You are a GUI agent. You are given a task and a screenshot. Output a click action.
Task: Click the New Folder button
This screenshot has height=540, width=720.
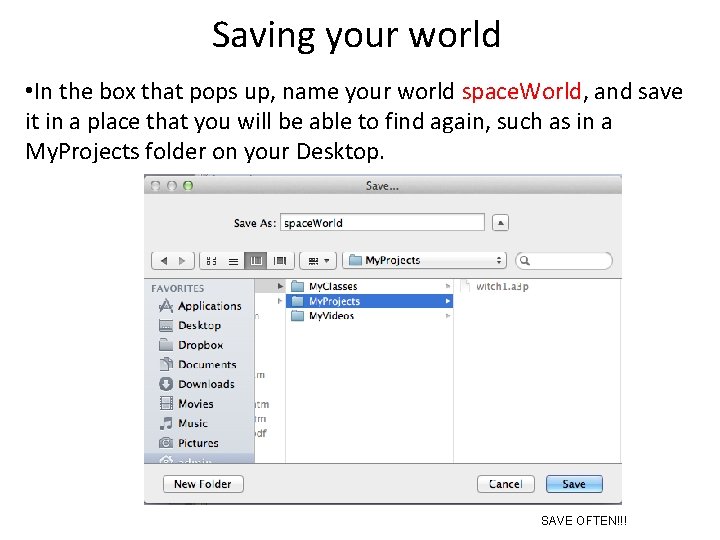pos(203,484)
